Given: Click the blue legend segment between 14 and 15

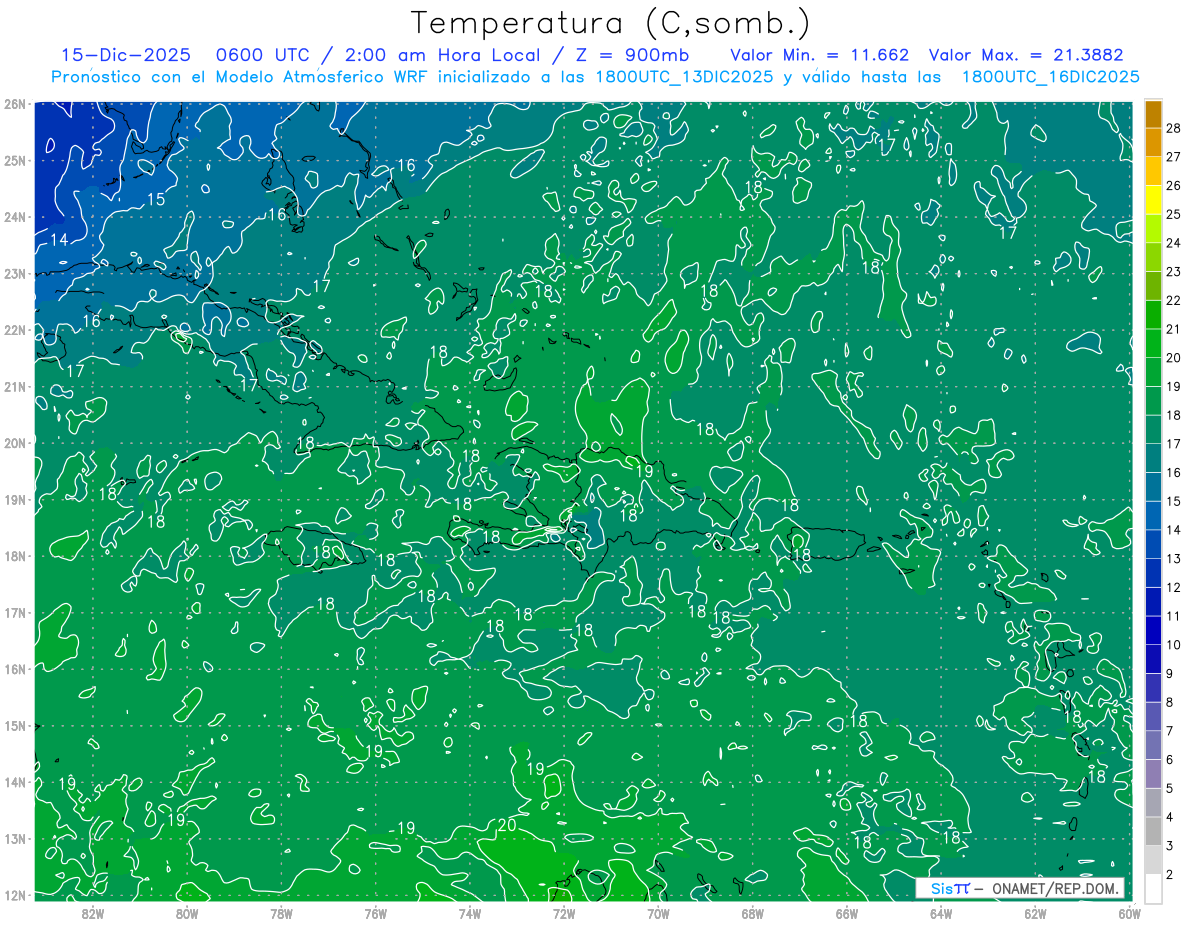Looking at the screenshot, I should [x=1153, y=515].
